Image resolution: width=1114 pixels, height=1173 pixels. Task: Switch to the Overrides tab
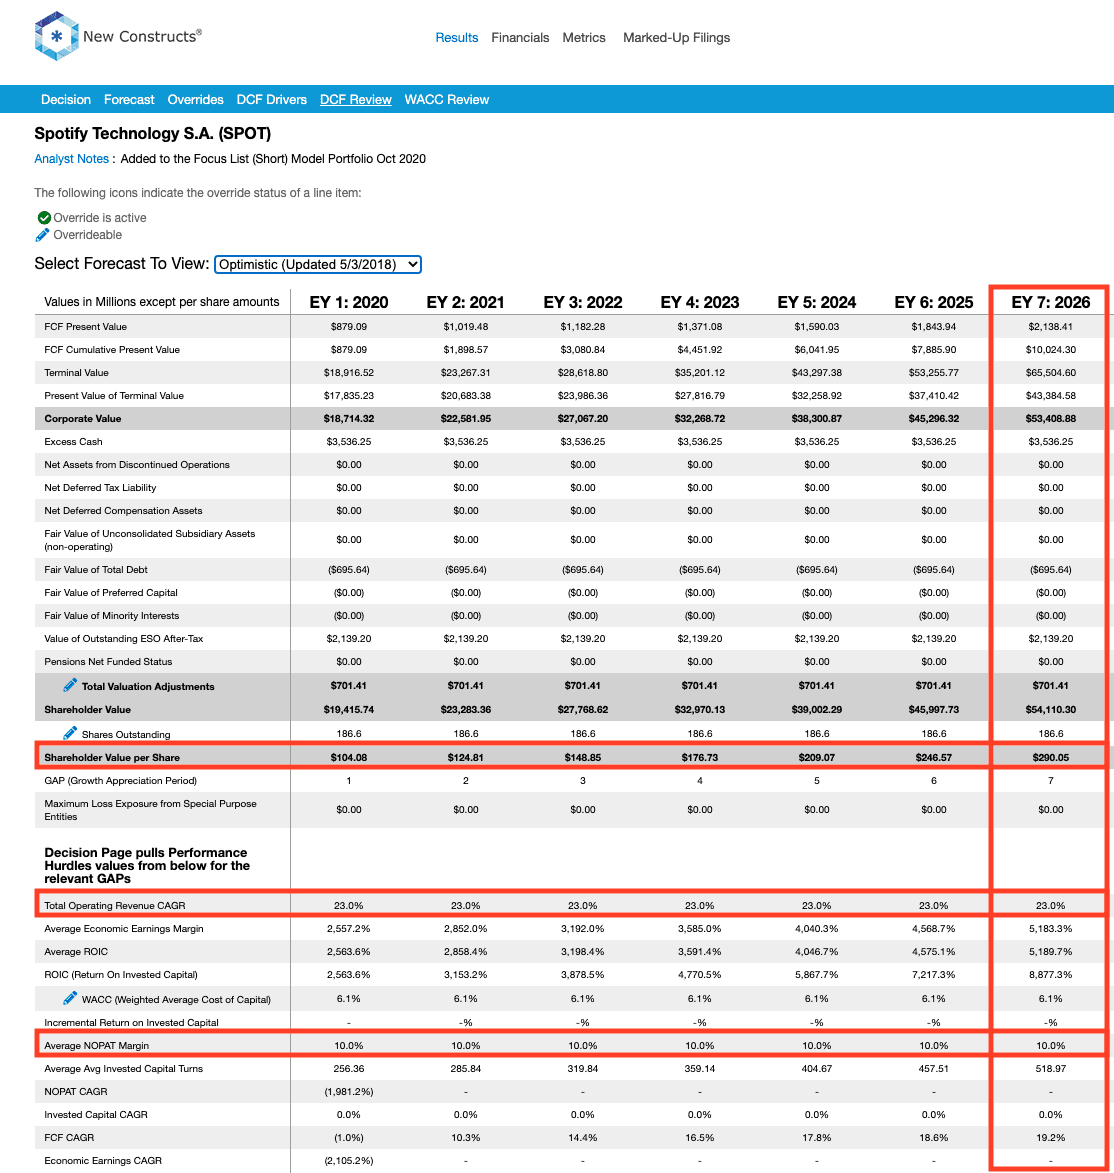[195, 99]
